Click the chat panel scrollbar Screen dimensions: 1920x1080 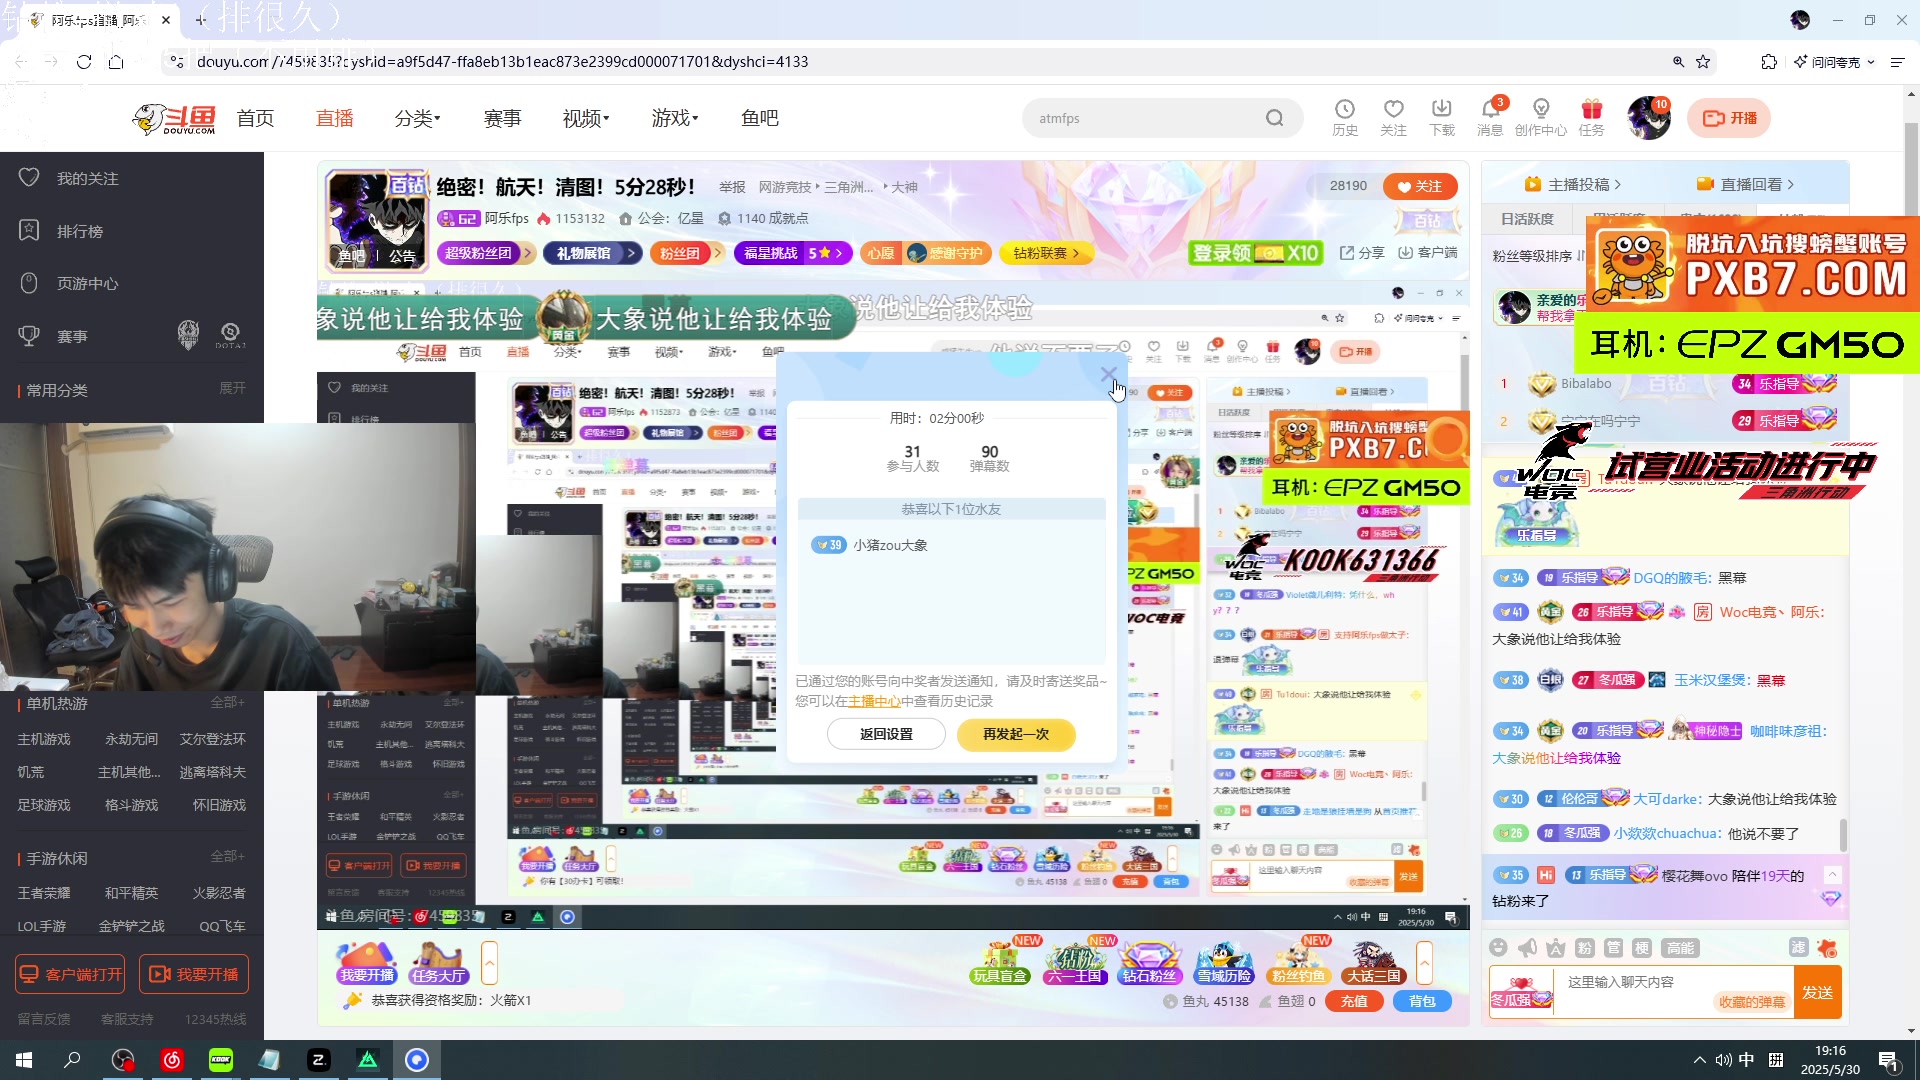pos(1843,835)
